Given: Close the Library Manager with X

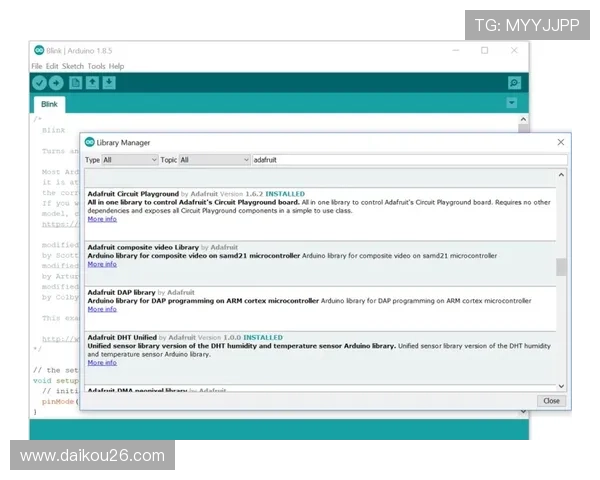Looking at the screenshot, I should coord(560,143).
